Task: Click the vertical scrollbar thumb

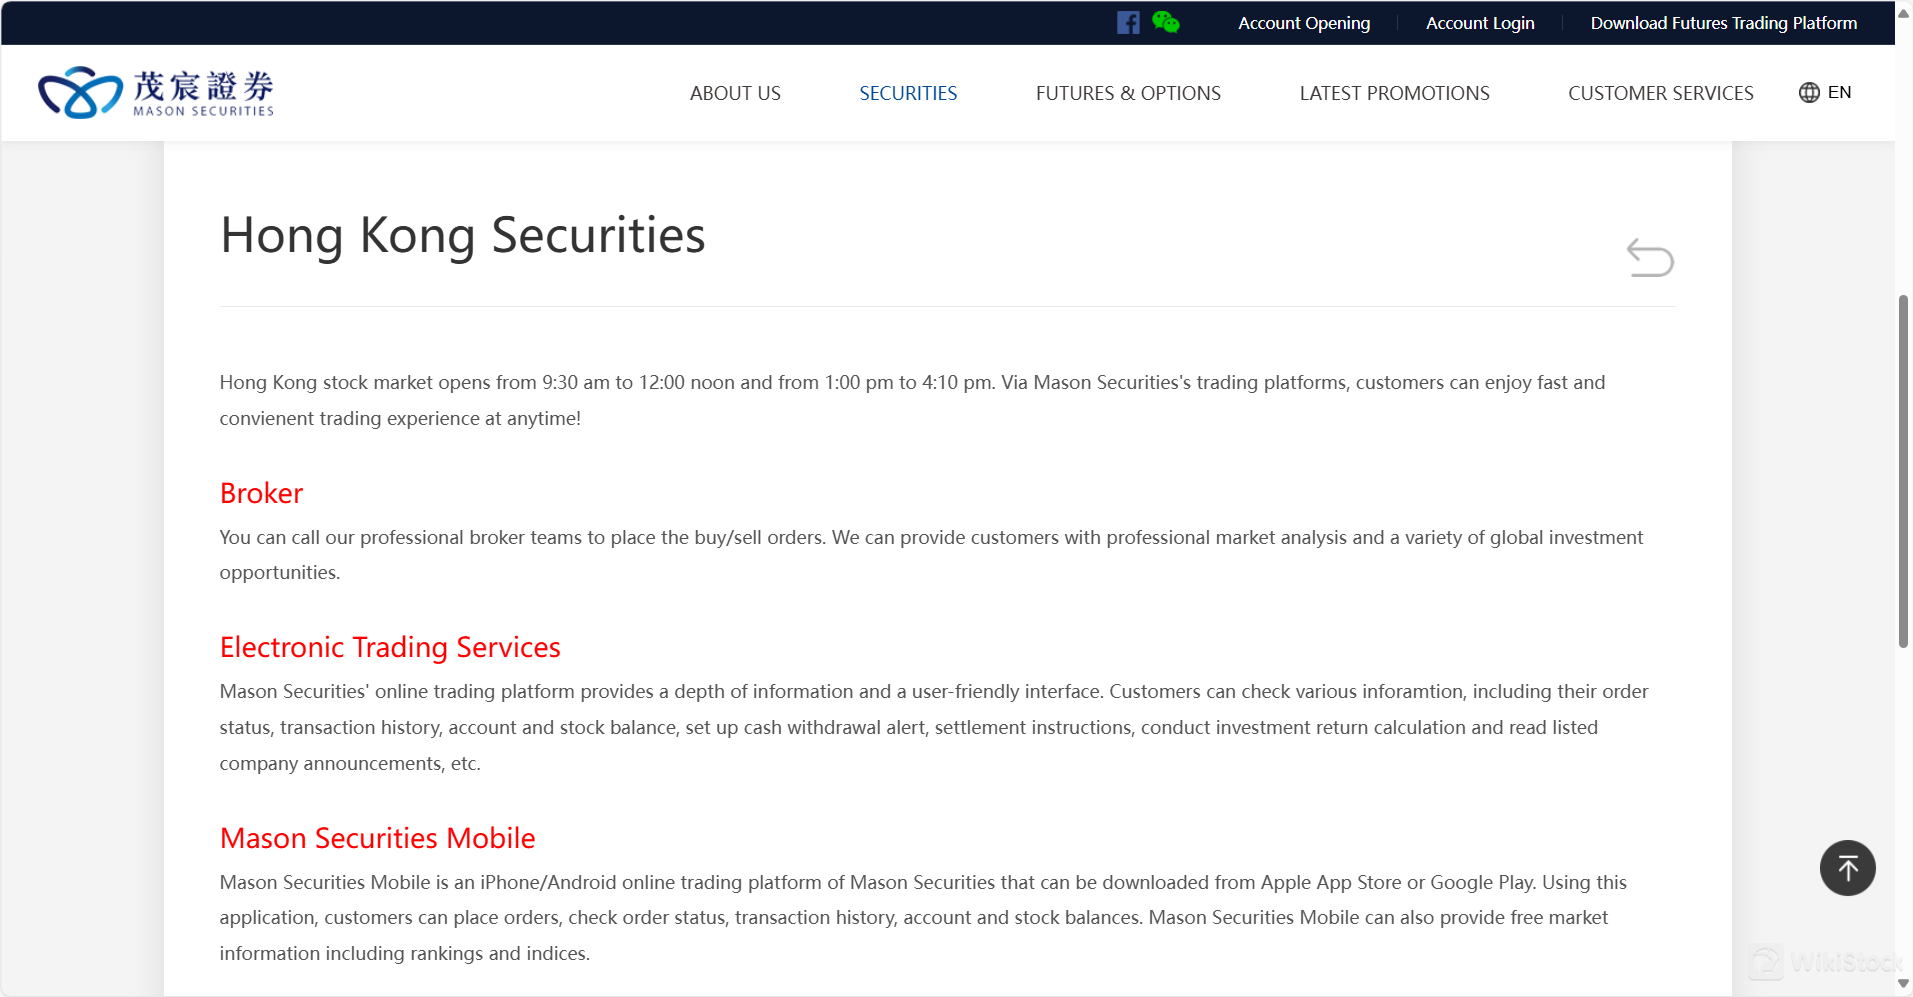Action: pyautogui.click(x=1903, y=470)
